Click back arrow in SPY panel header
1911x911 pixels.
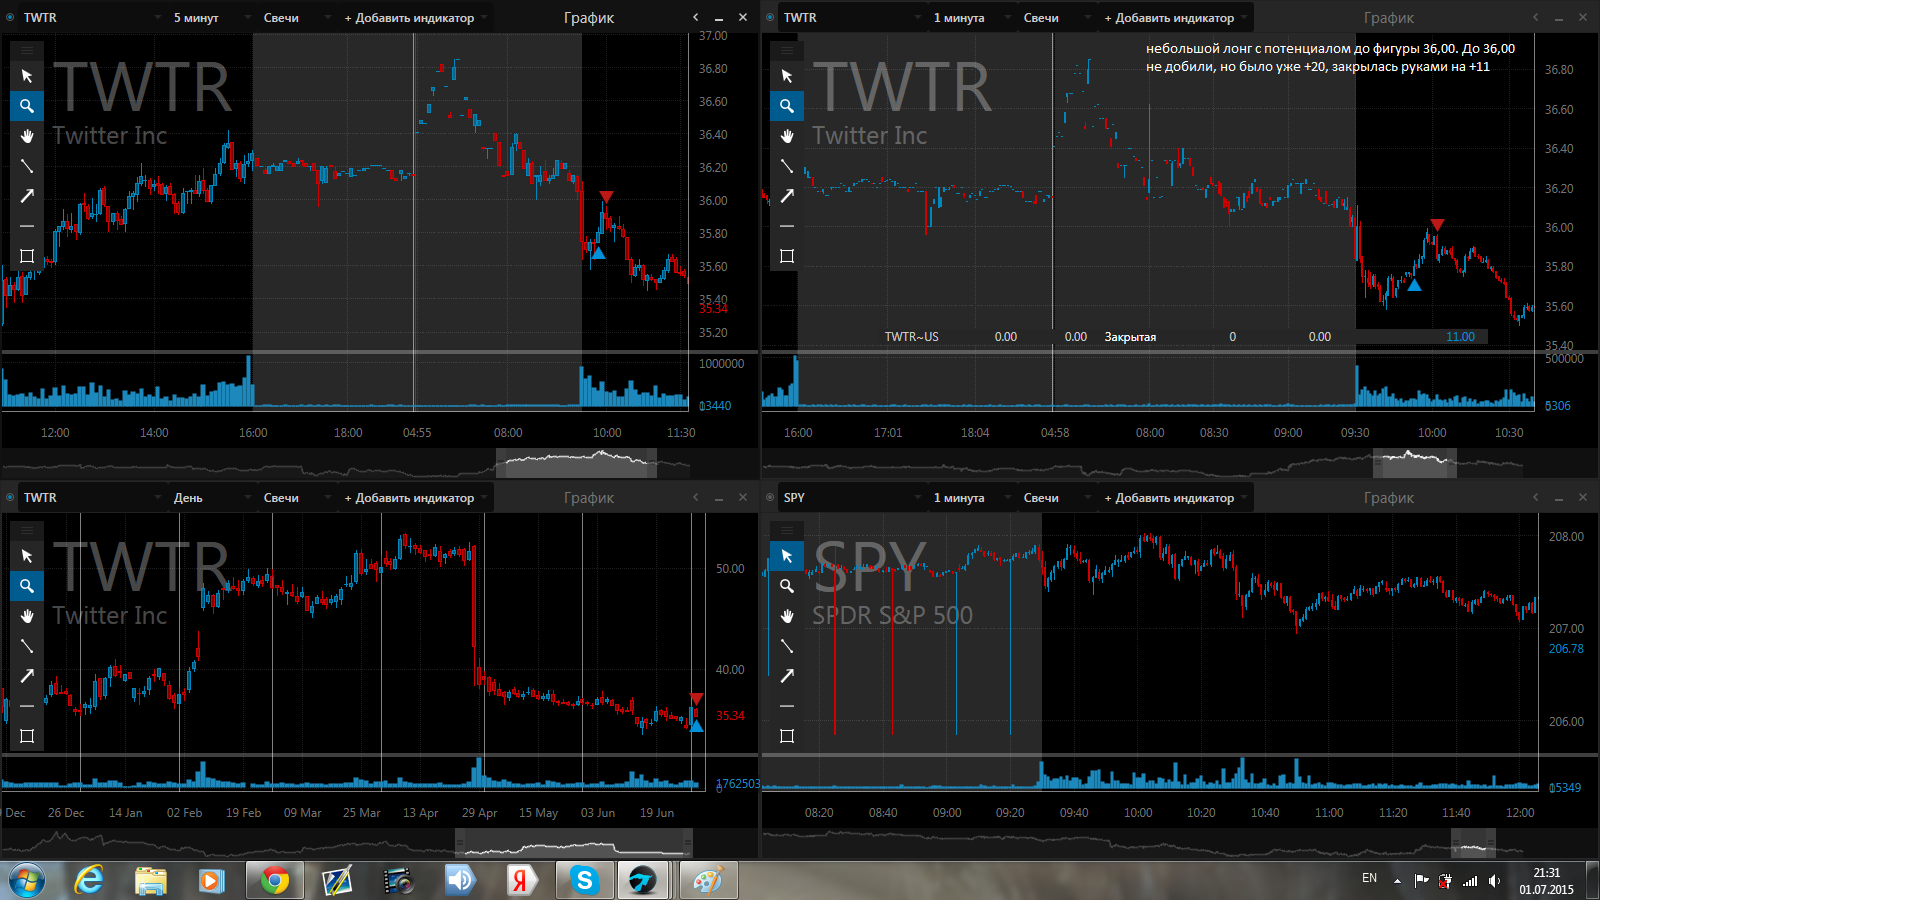click(x=1536, y=498)
